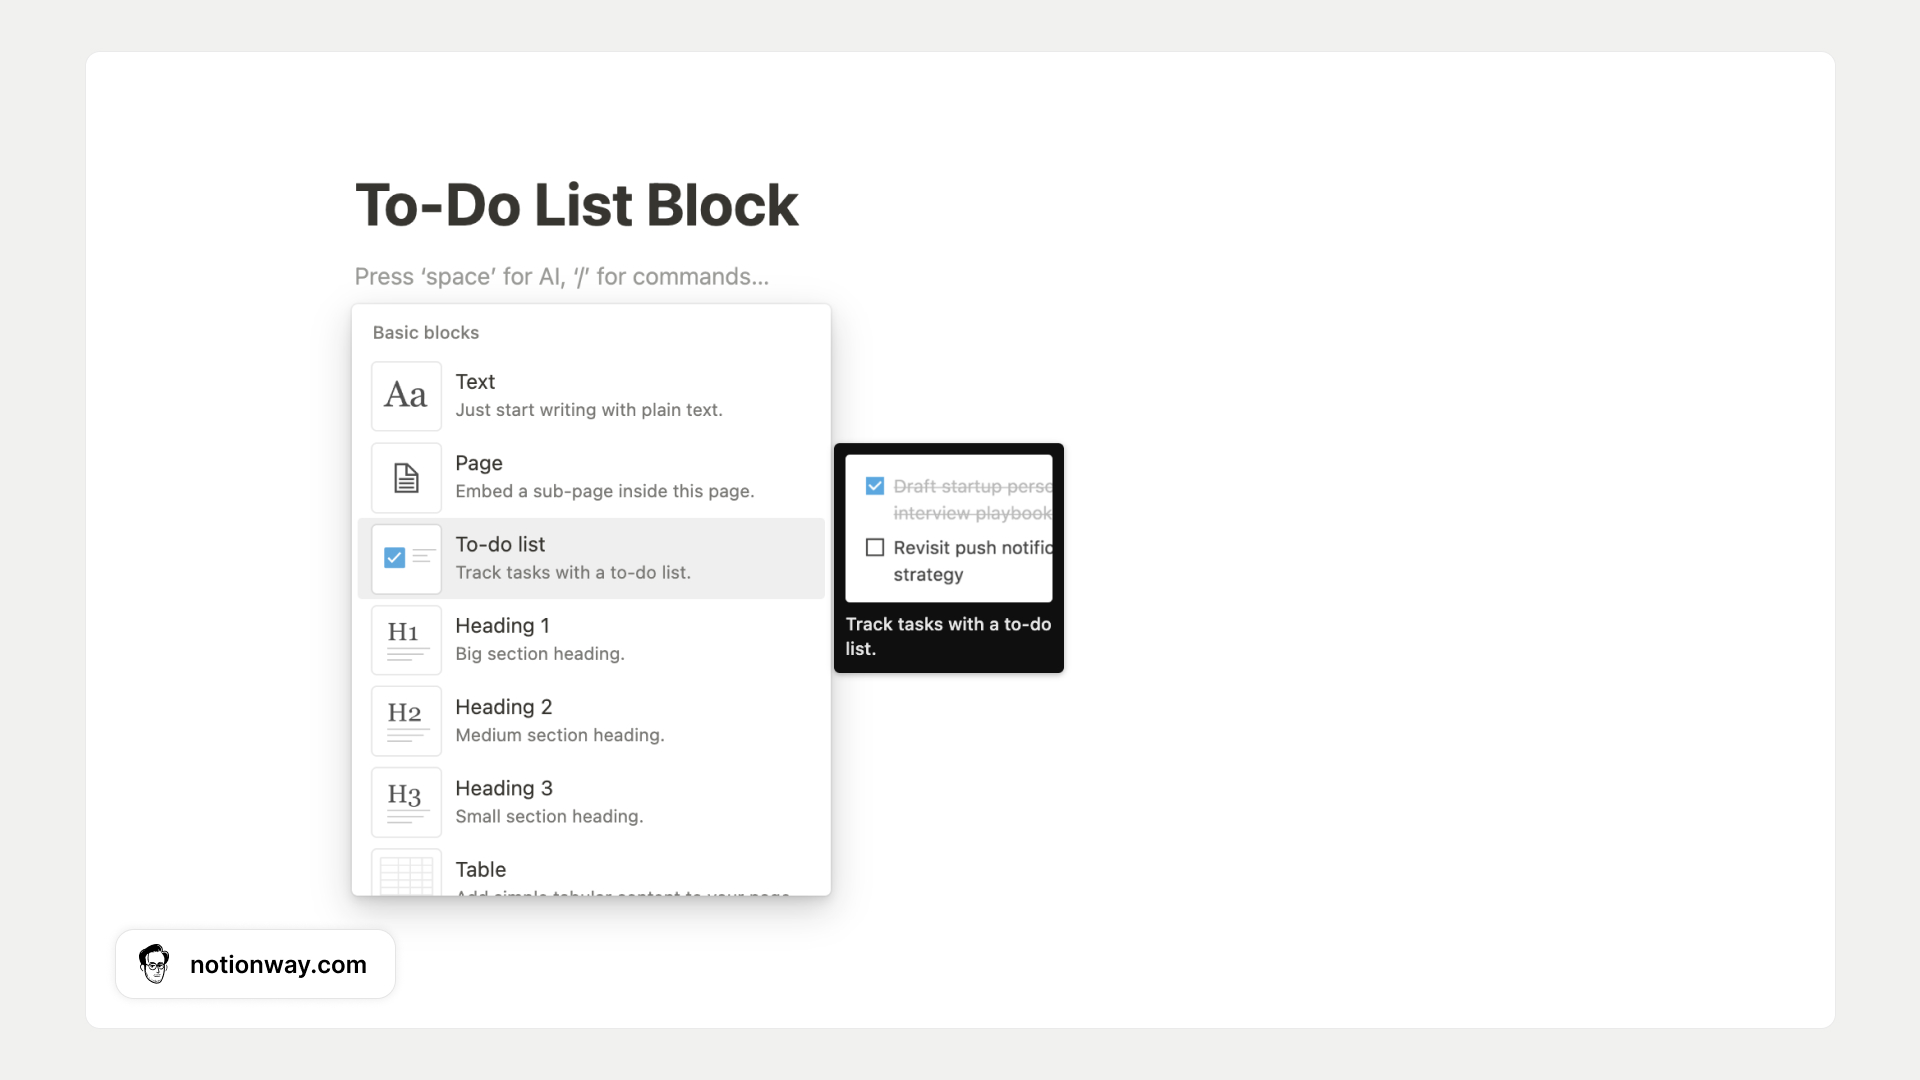The image size is (1920, 1080).
Task: Toggle the blue checkbox beside To-do list
Action: 396,558
